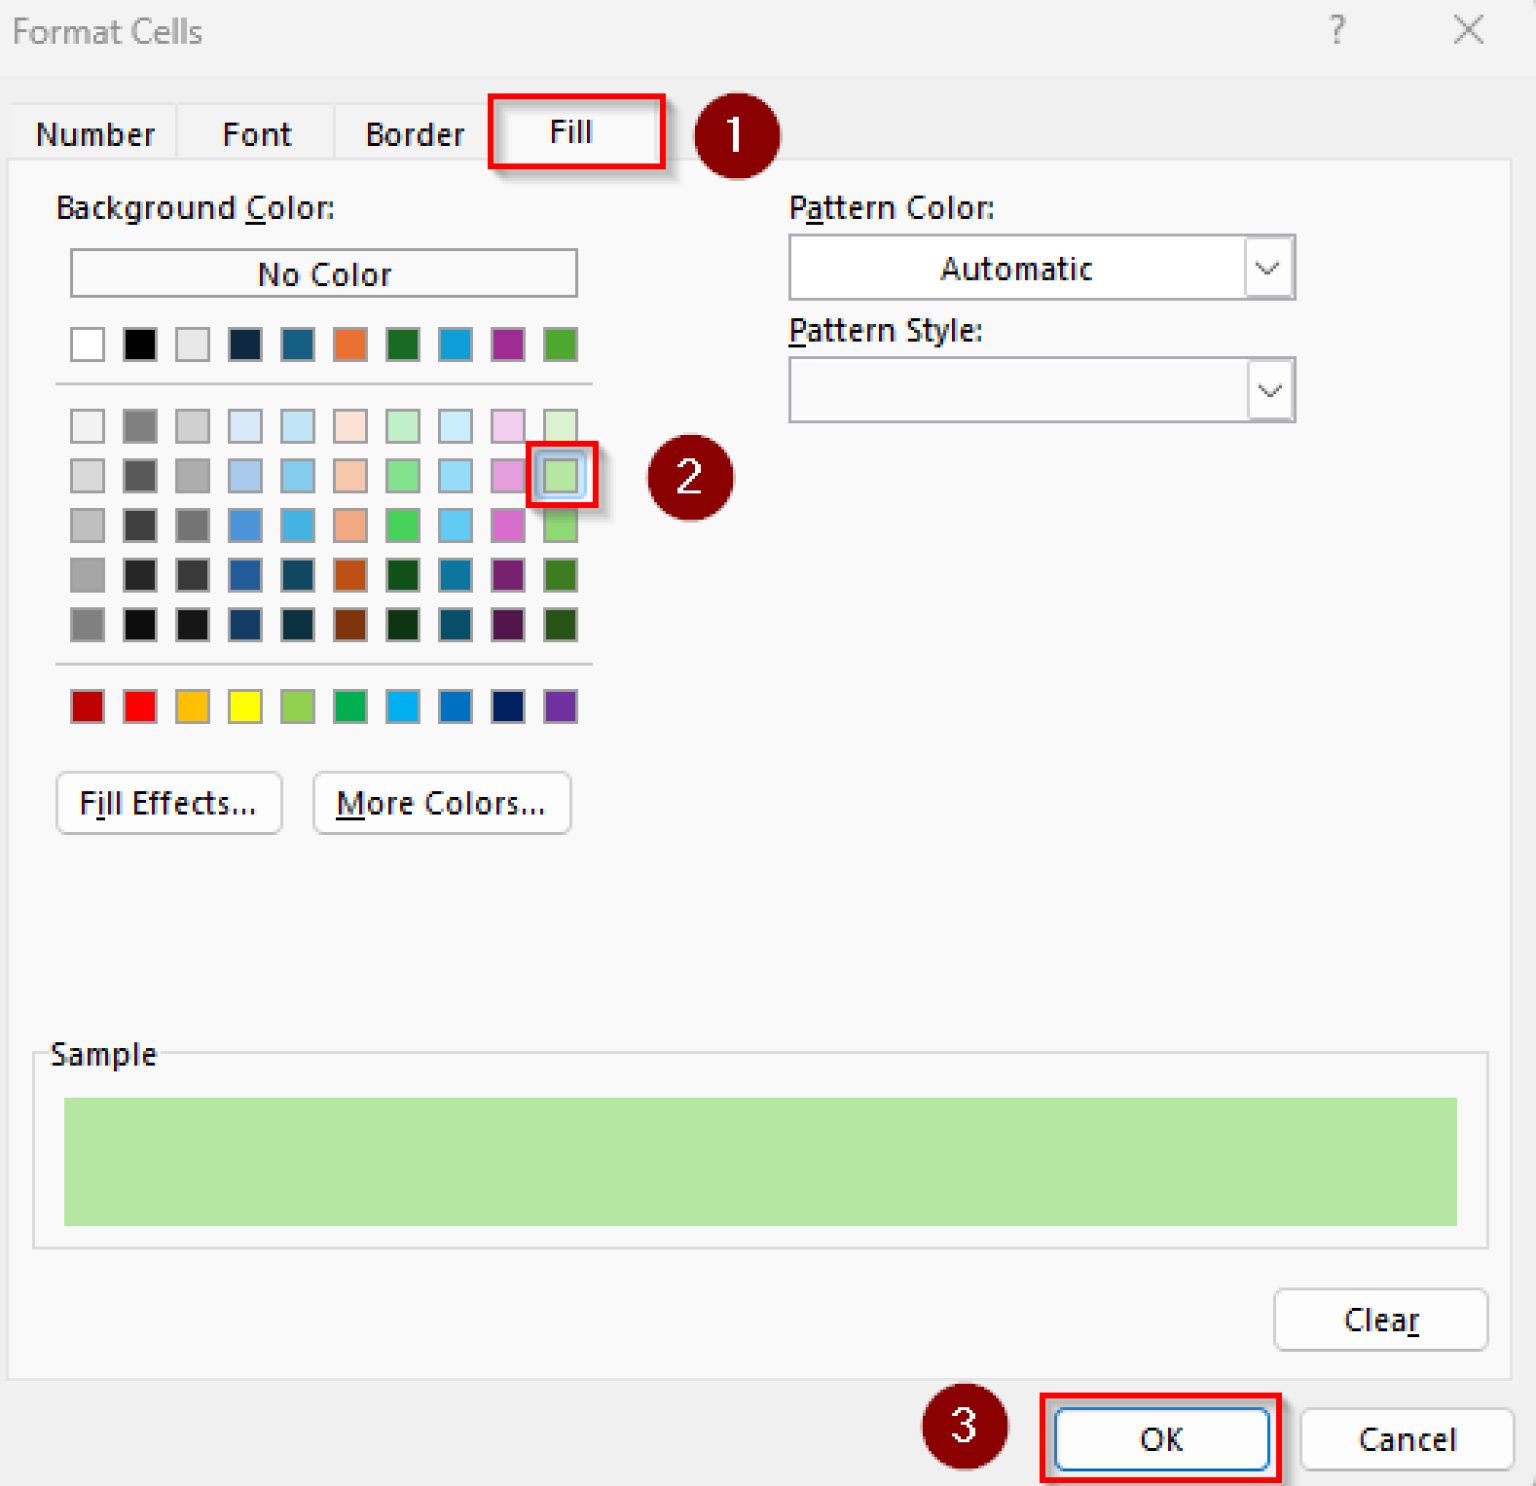Expand the Pattern Style dropdown
The height and width of the screenshot is (1486, 1536).
click(x=1269, y=389)
